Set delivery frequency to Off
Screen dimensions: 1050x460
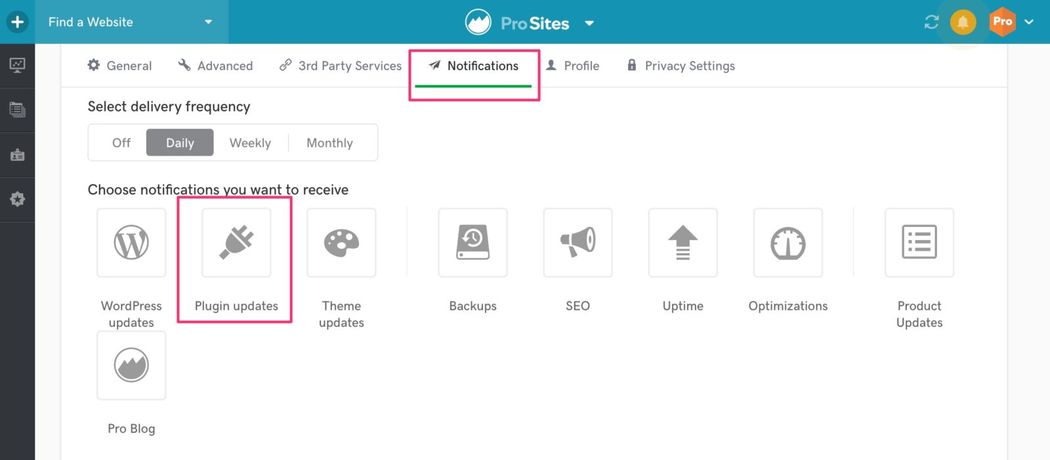[x=121, y=143]
